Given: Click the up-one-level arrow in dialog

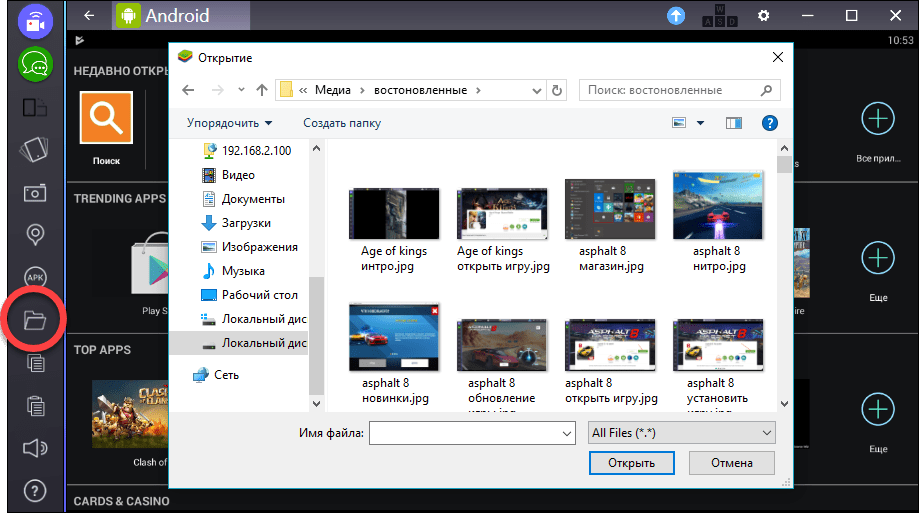Looking at the screenshot, I should pos(262,90).
